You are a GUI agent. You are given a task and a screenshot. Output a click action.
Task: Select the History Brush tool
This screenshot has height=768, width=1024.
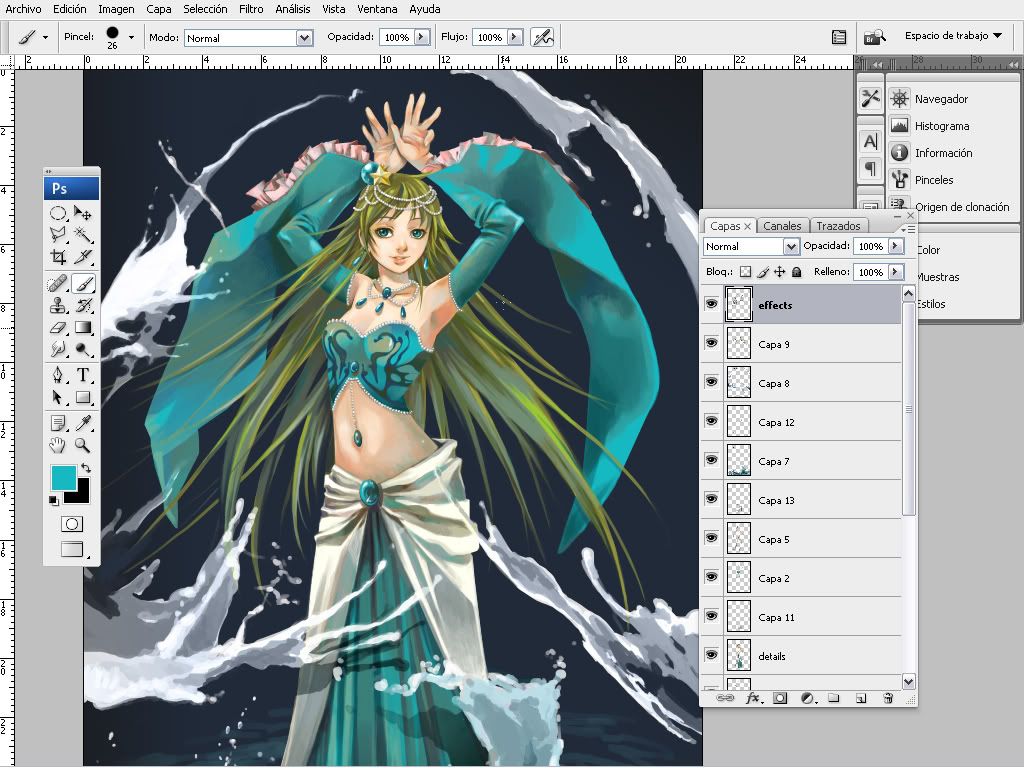click(83, 305)
